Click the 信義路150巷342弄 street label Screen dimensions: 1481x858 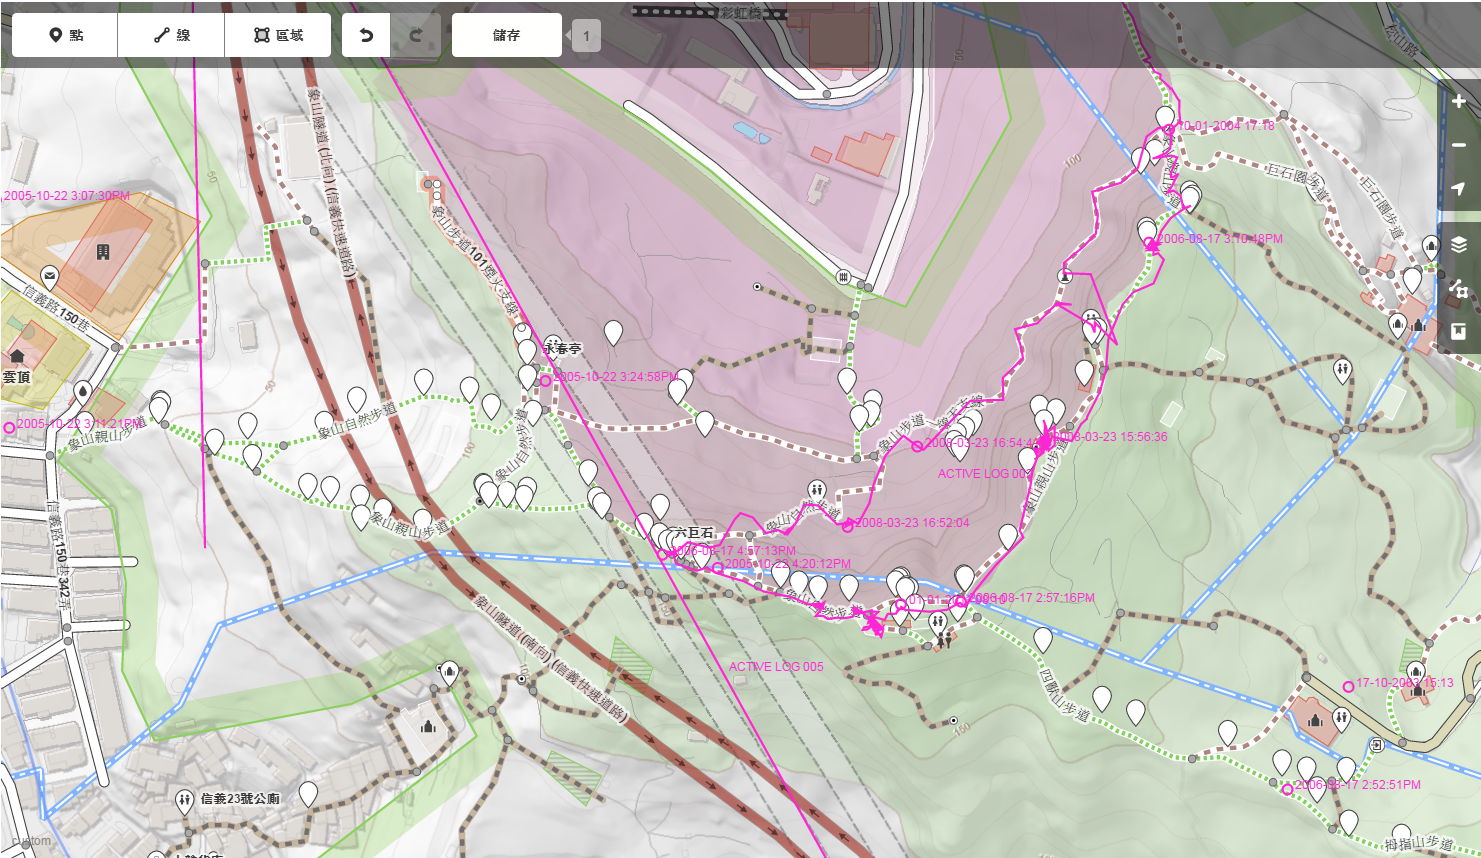coord(60,556)
